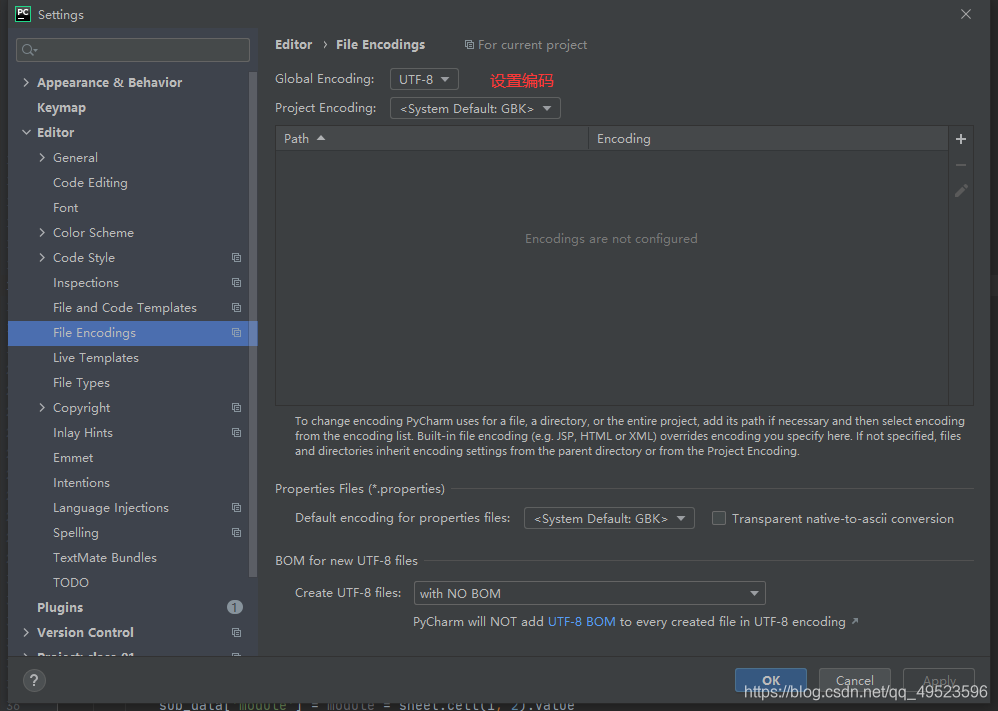Click the Add path plus icon
Screen dimensions: 998x711
click(960, 138)
